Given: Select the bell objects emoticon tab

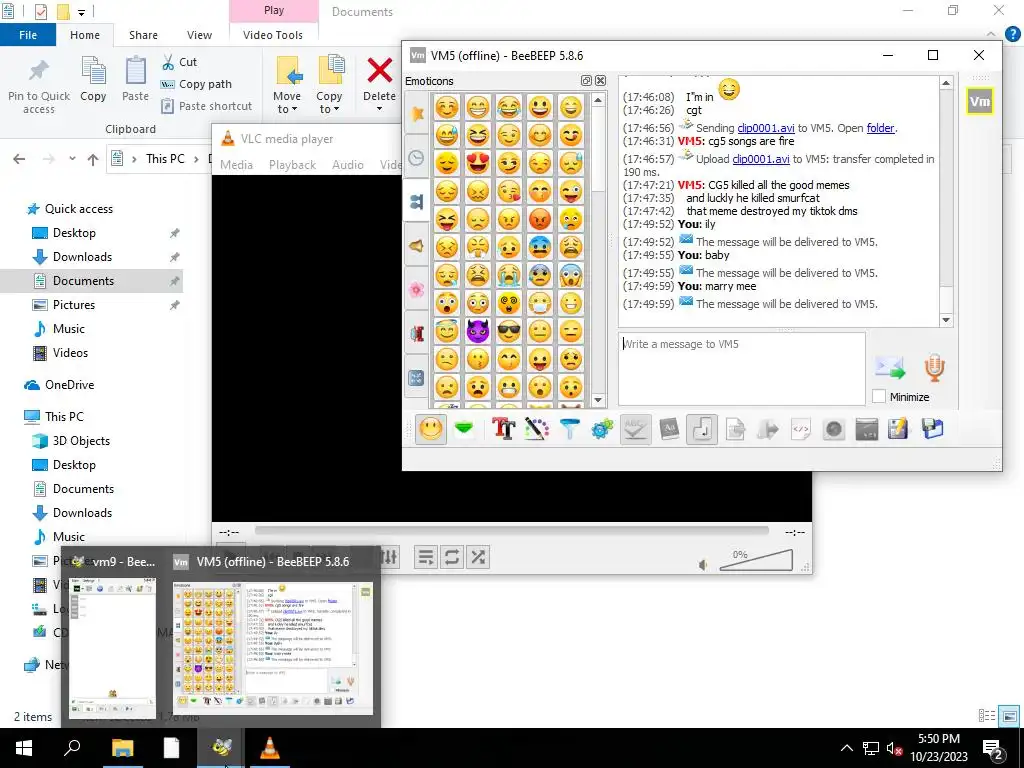Looking at the screenshot, I should (x=417, y=246).
